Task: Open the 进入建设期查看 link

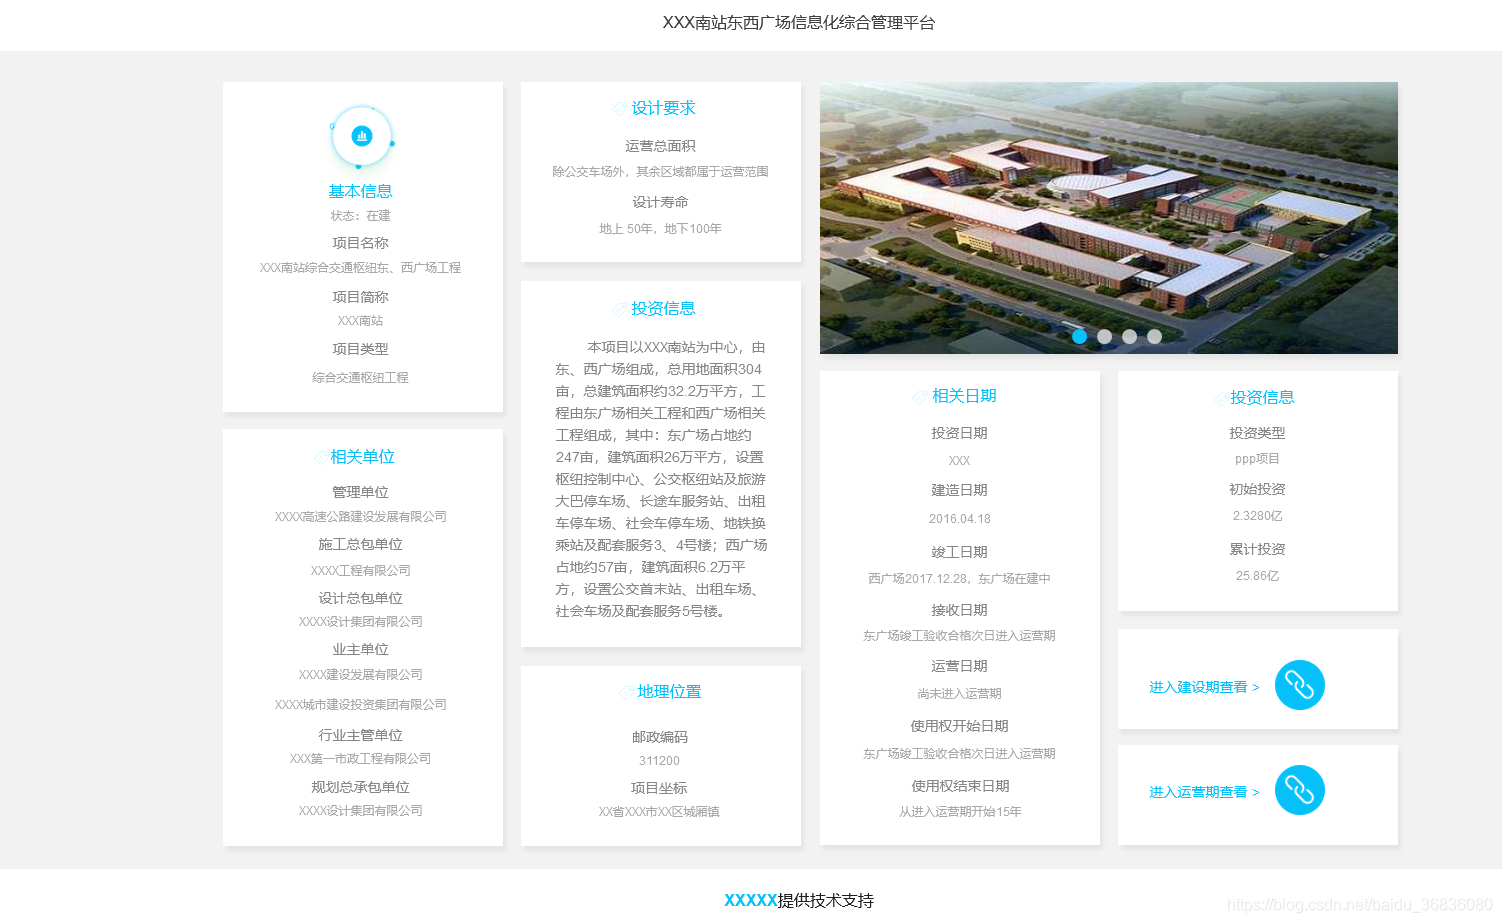Action: coord(1204,687)
